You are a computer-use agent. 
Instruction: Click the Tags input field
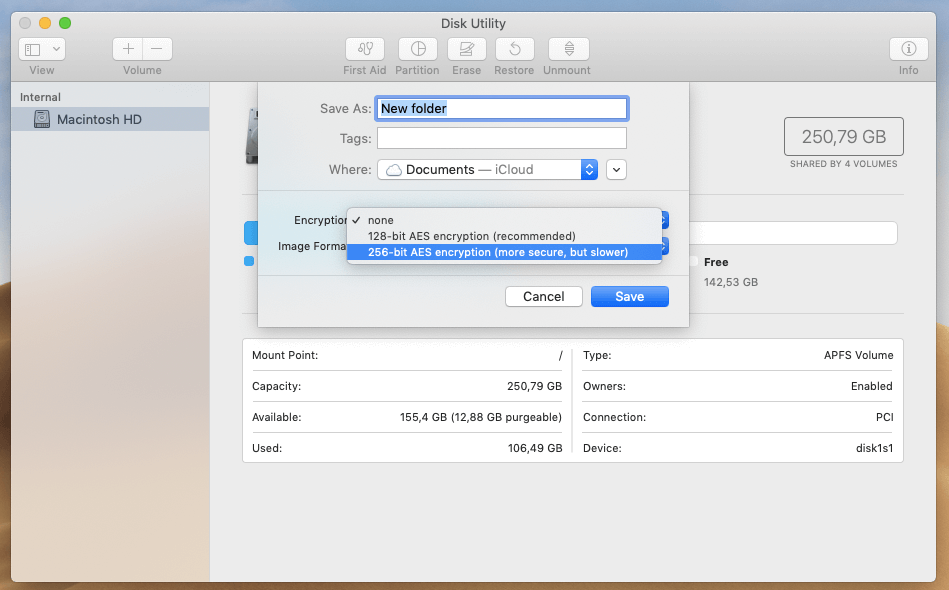502,139
